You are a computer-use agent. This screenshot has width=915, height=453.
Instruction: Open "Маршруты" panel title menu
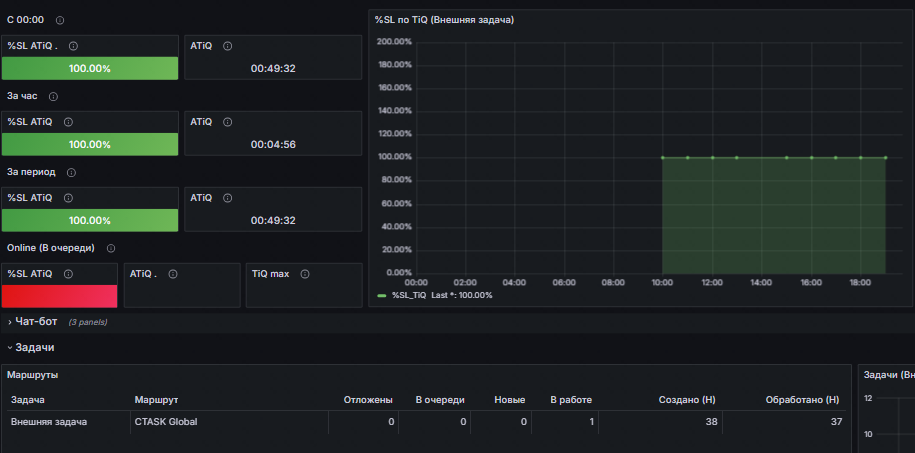[x=32, y=375]
